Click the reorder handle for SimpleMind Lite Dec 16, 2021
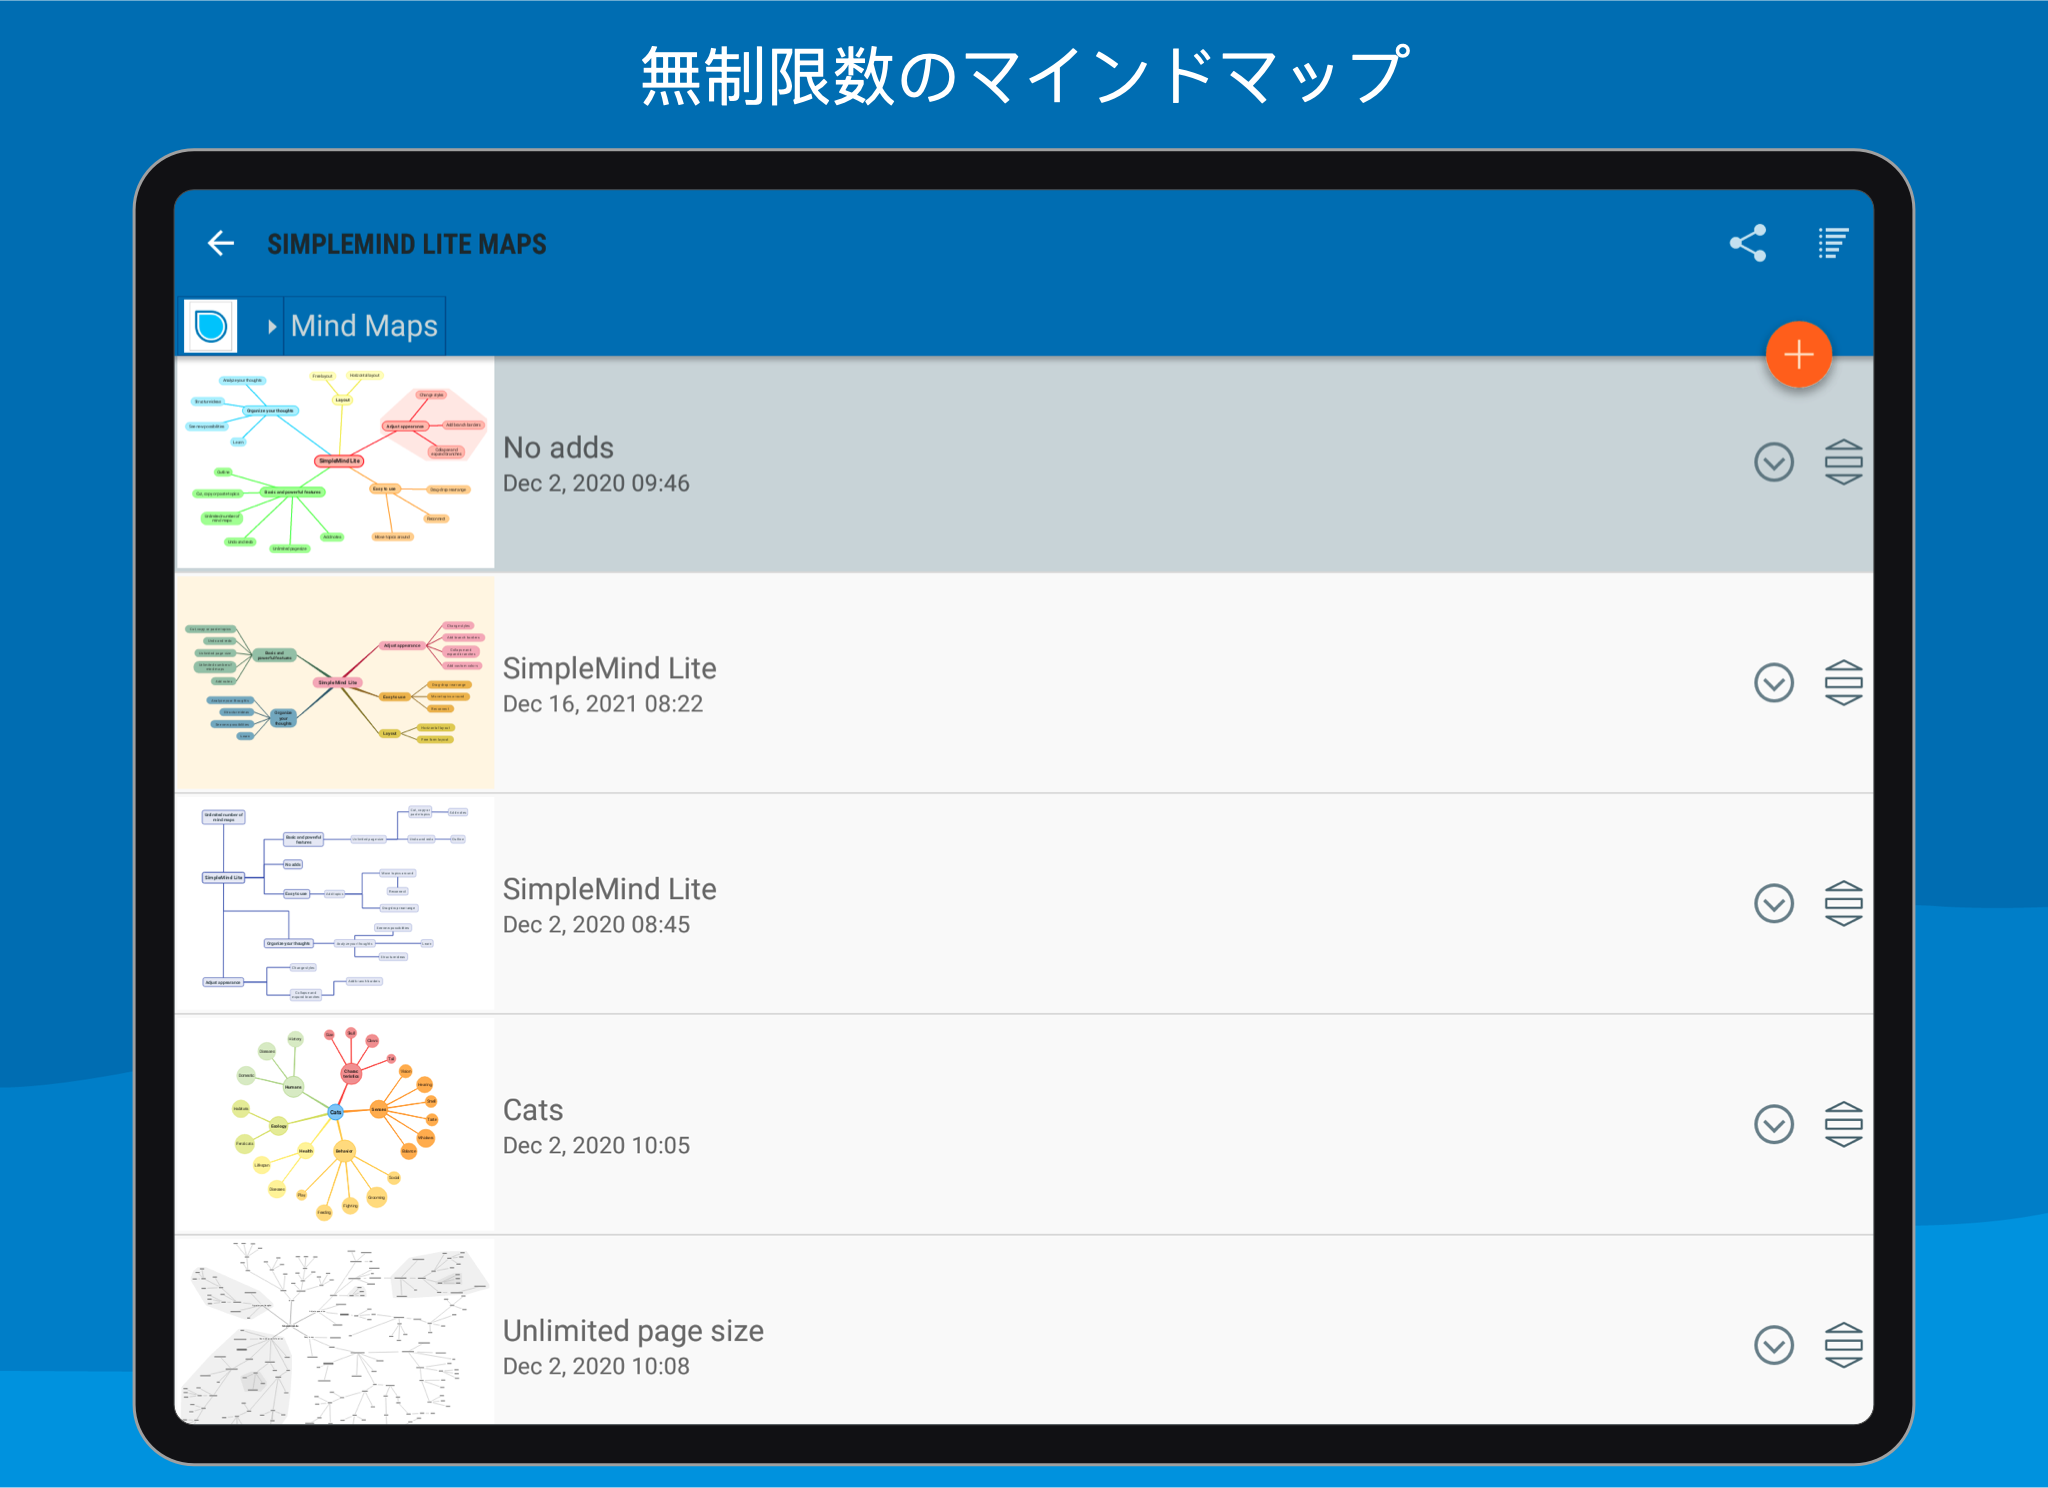Image resolution: width=2048 pixels, height=1488 pixels. tap(1843, 683)
